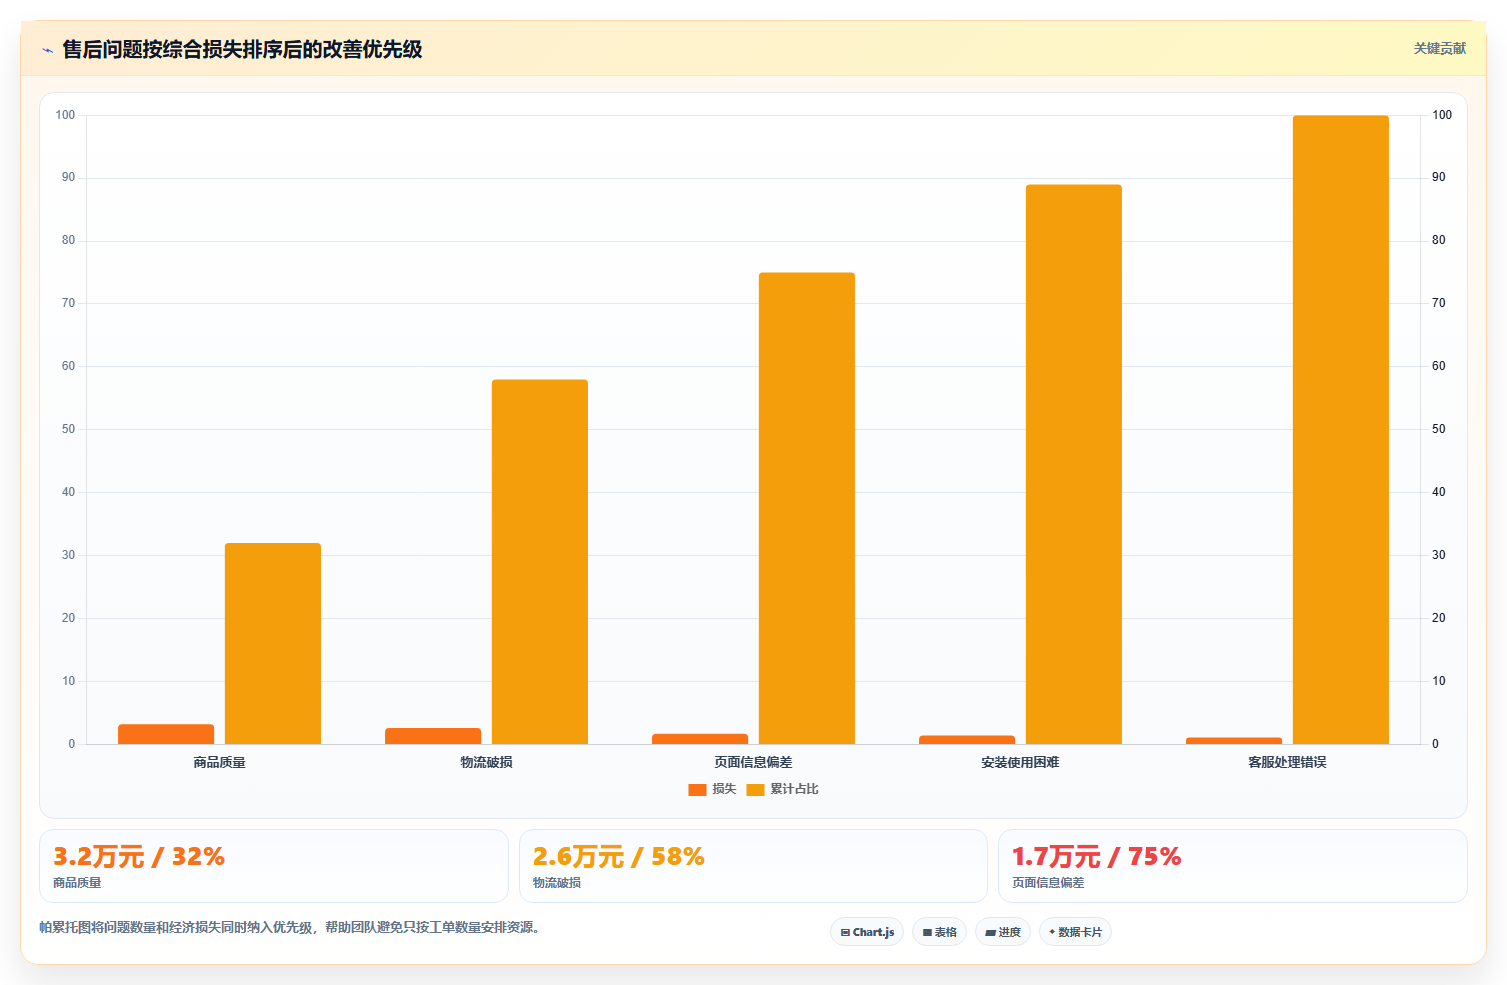1507x985 pixels.
Task: Click the 2.6万元 / 58% card value
Action: point(619,857)
